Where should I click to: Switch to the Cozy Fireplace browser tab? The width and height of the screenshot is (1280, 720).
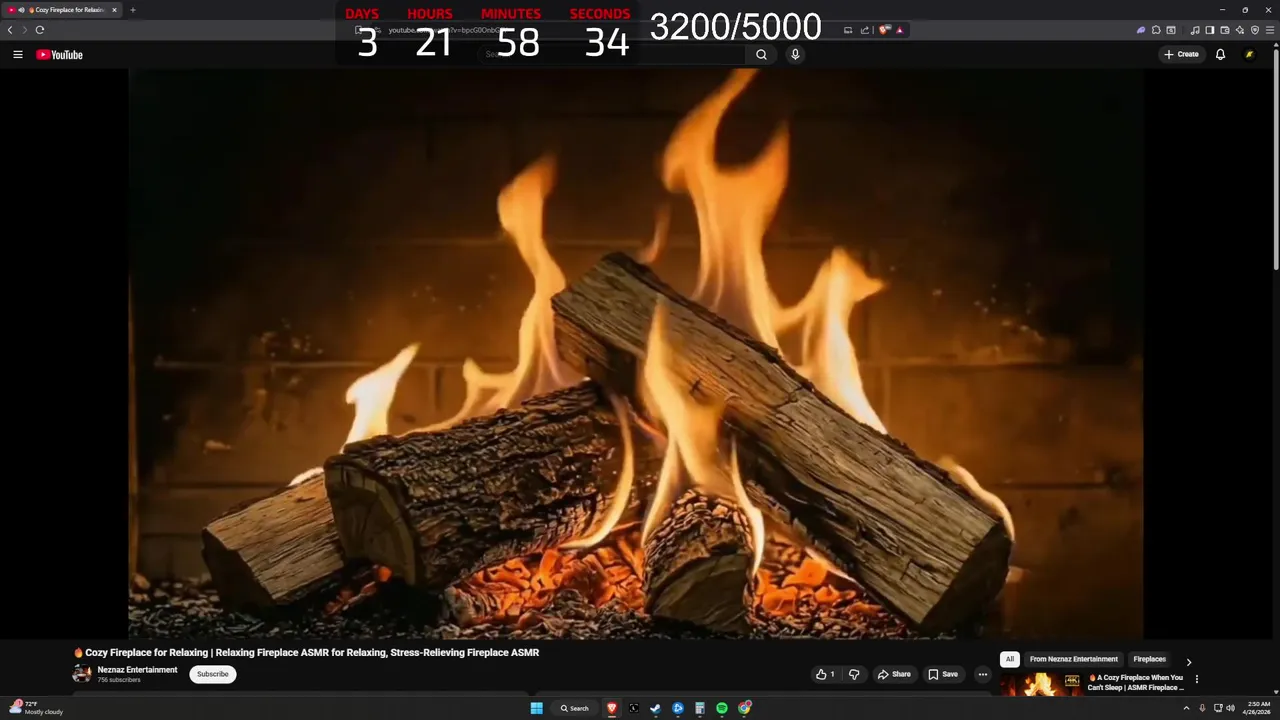(62, 10)
